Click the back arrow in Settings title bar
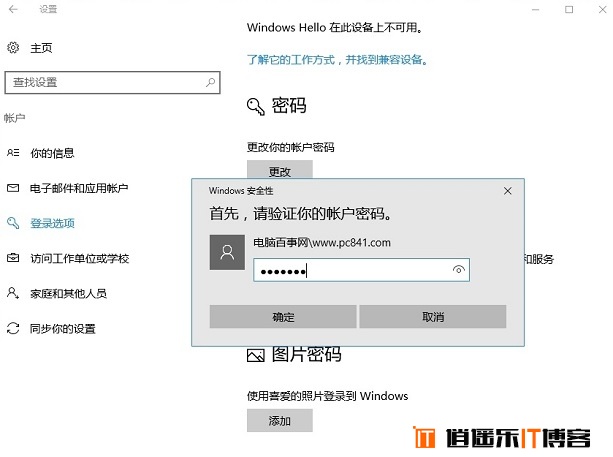613x457 pixels. click(x=13, y=9)
